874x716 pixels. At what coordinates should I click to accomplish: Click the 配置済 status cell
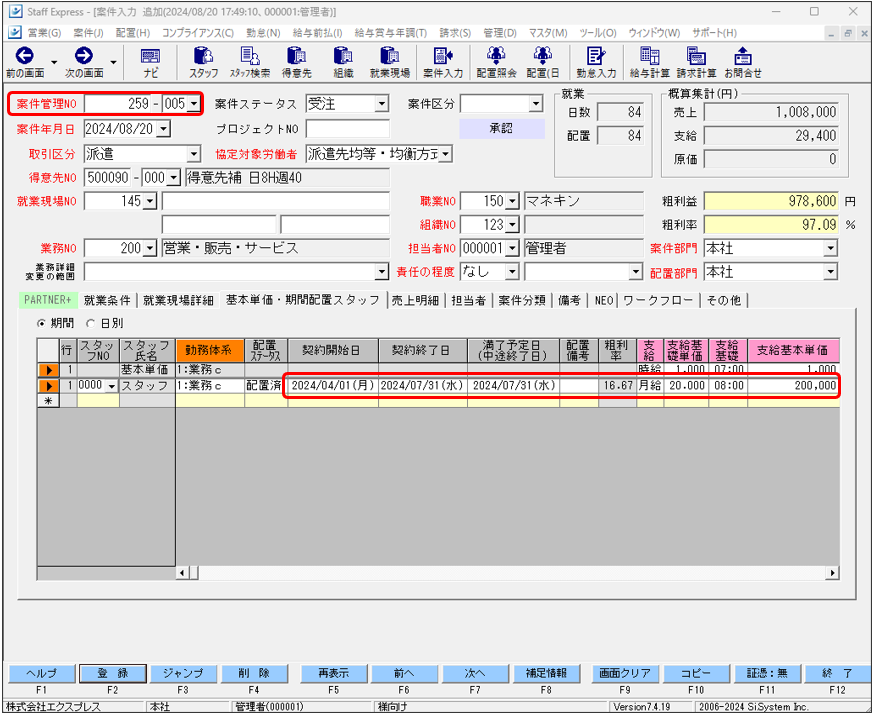pos(266,386)
